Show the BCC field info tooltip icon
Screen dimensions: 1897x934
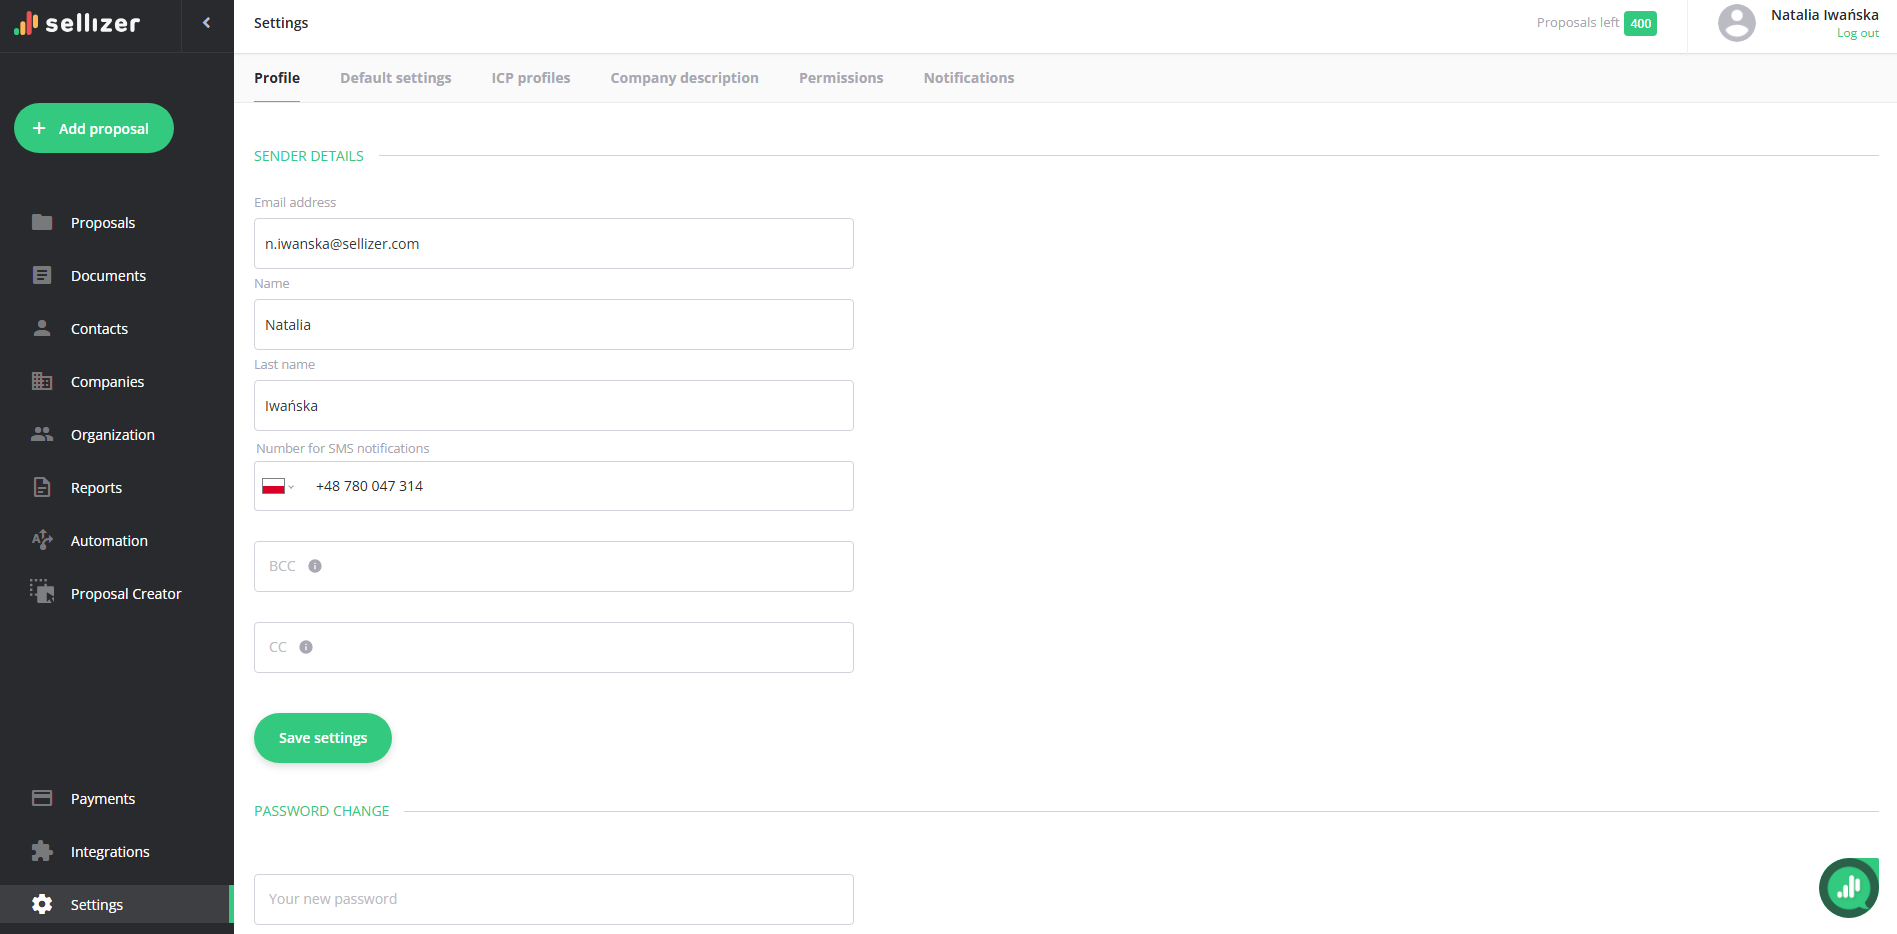tap(315, 566)
